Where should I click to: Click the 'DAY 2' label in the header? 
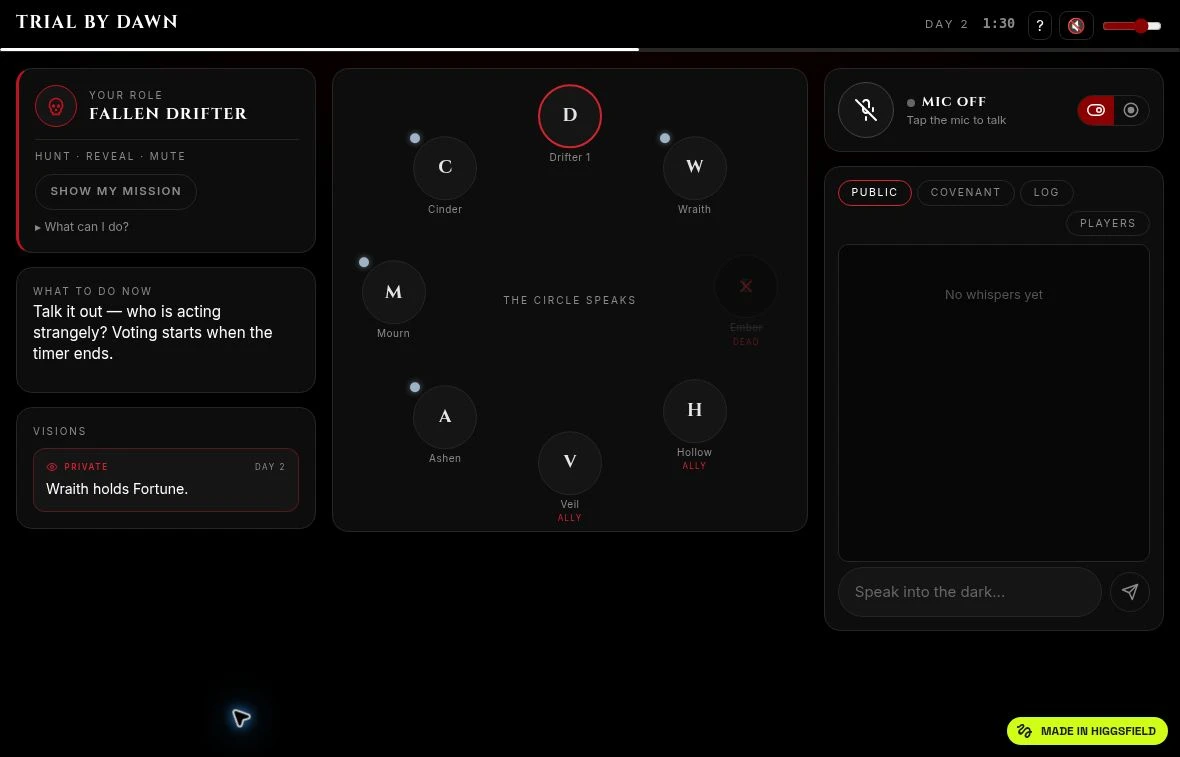point(946,24)
